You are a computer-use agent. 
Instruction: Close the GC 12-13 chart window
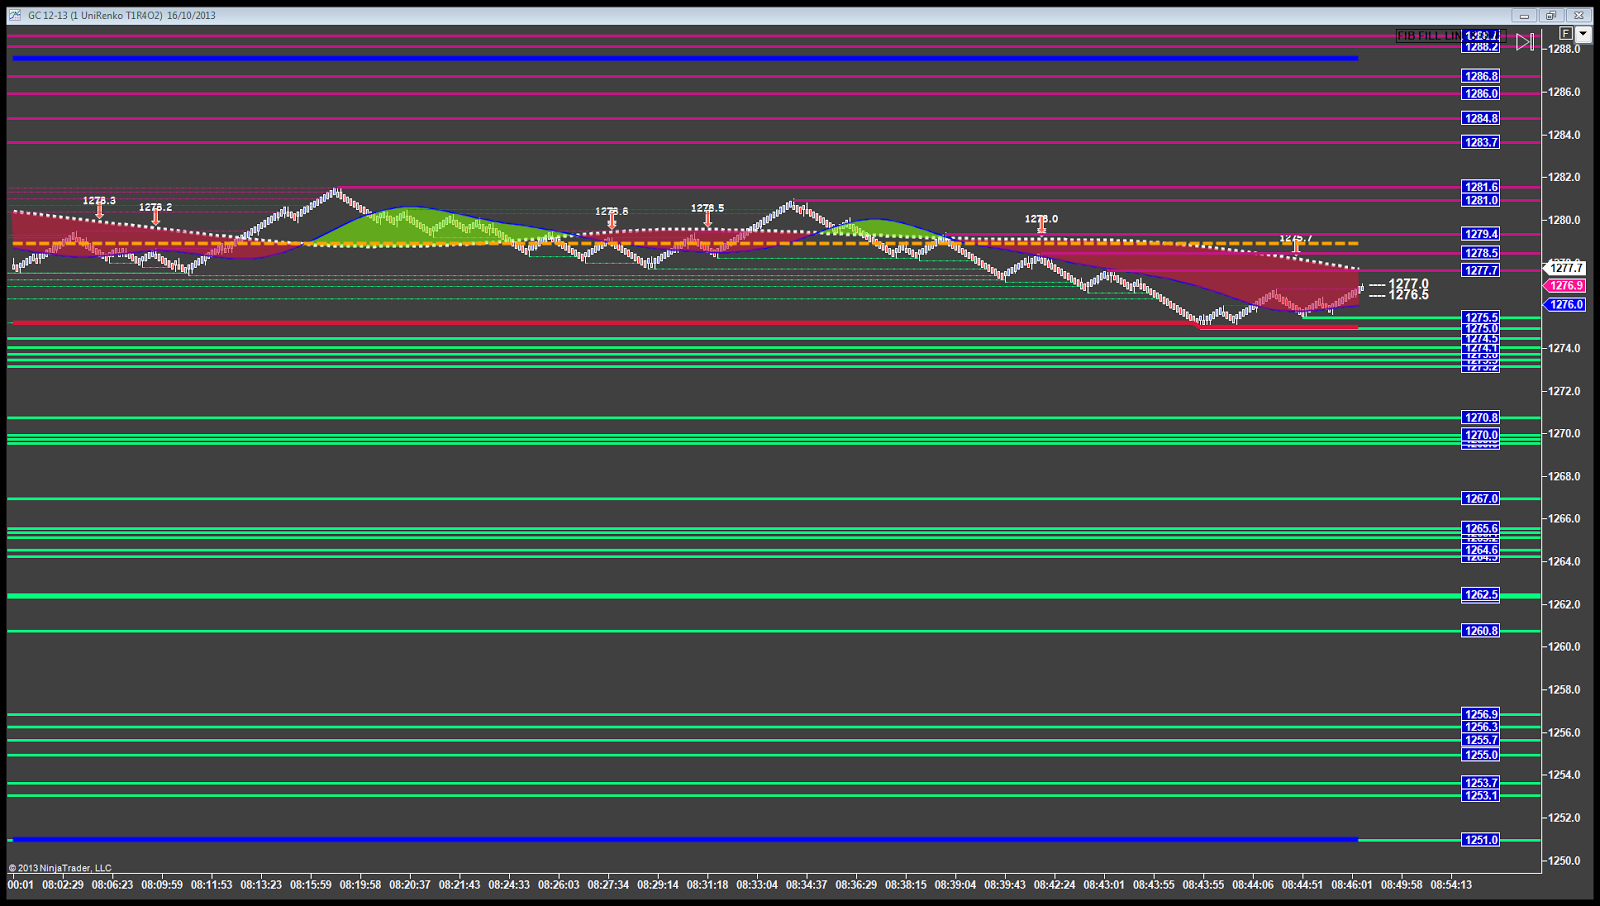pyautogui.click(x=1578, y=15)
